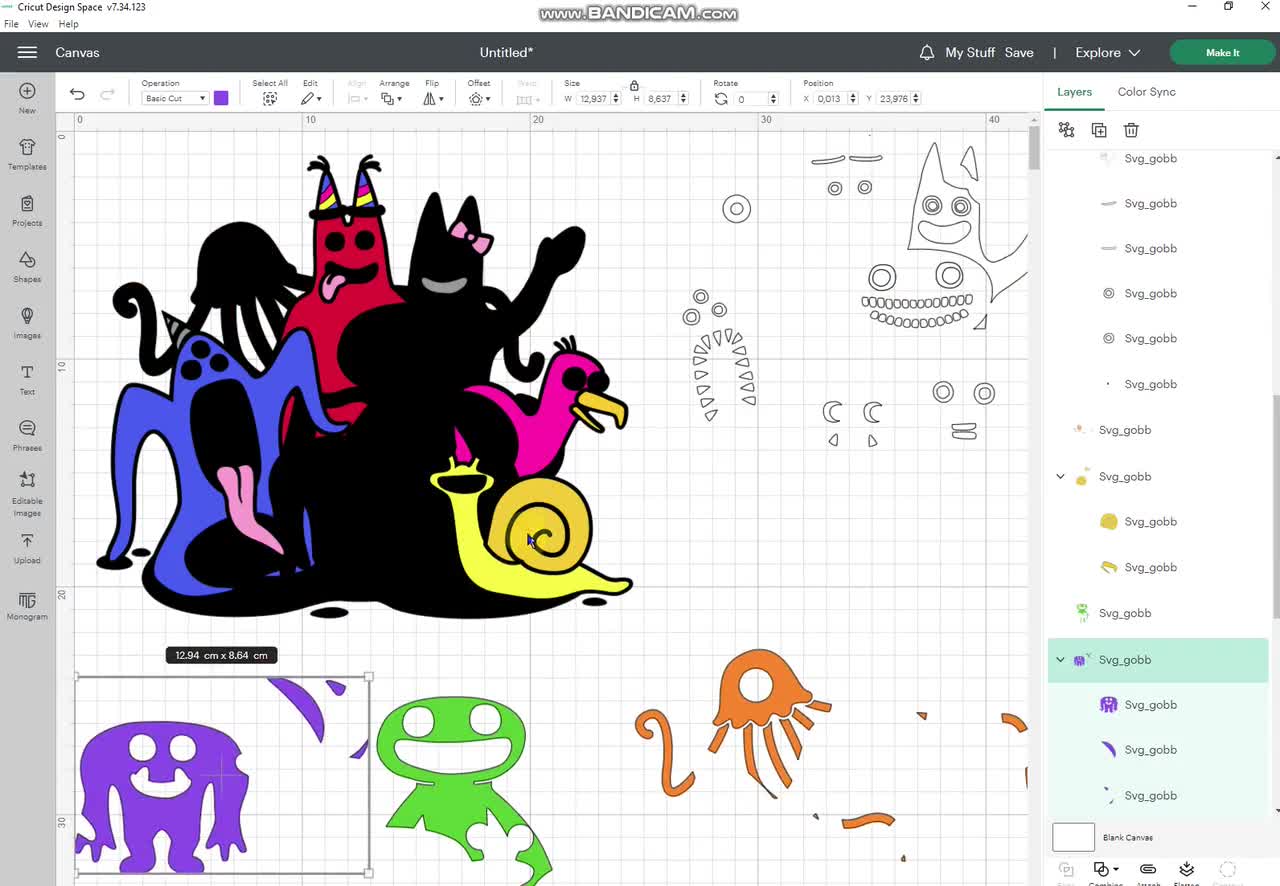
Task: Open the Offset dropdown
Action: point(479,98)
